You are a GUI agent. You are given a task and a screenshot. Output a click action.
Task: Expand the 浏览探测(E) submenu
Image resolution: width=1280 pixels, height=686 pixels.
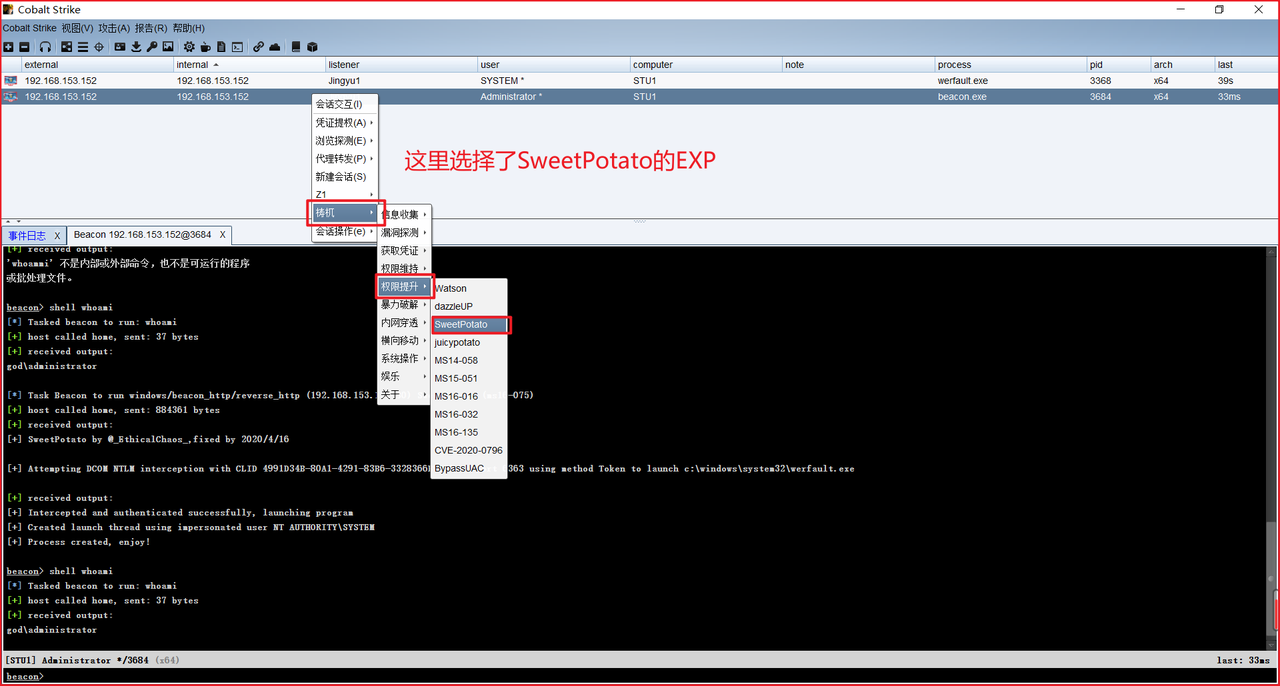345,140
